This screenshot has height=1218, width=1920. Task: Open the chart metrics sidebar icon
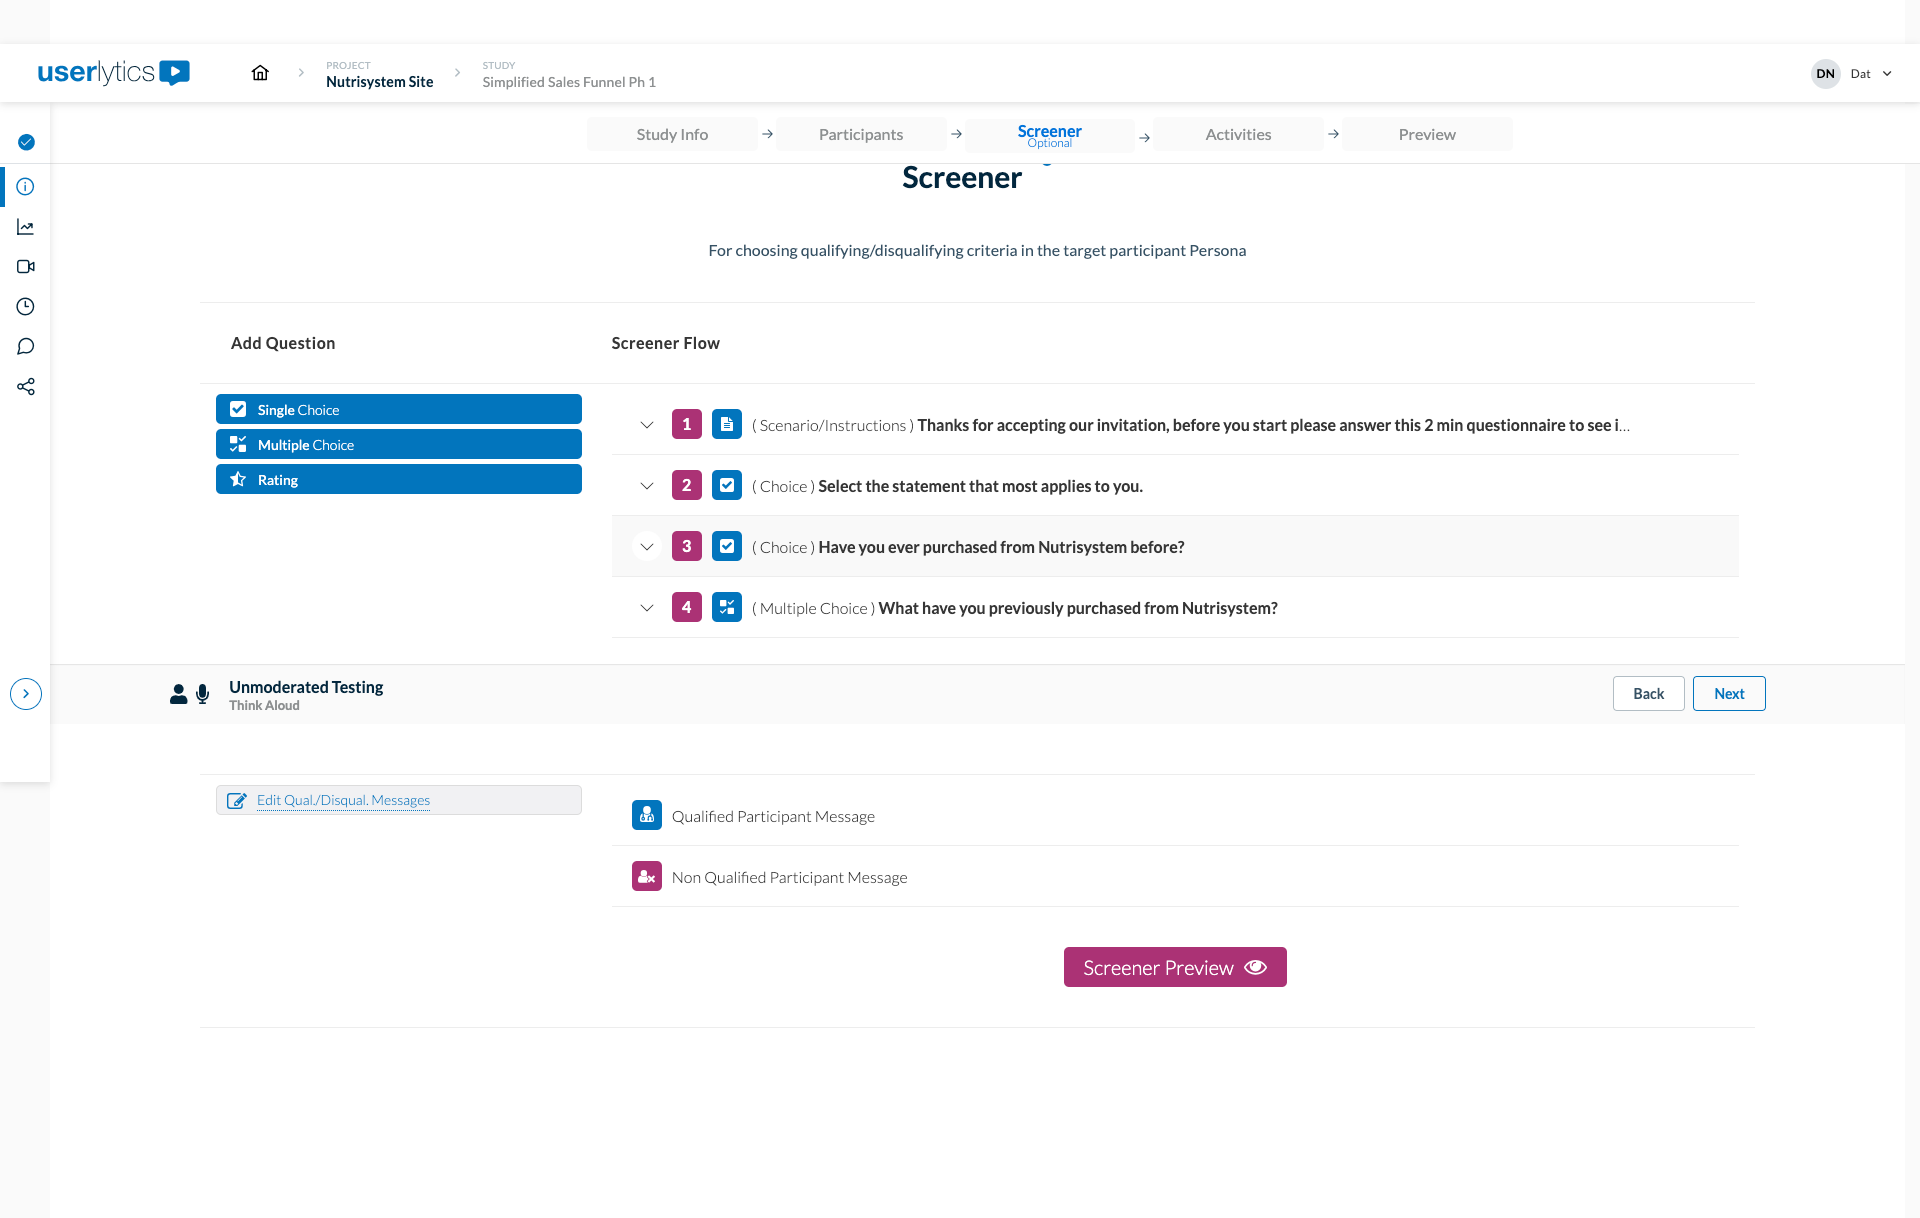click(x=26, y=227)
